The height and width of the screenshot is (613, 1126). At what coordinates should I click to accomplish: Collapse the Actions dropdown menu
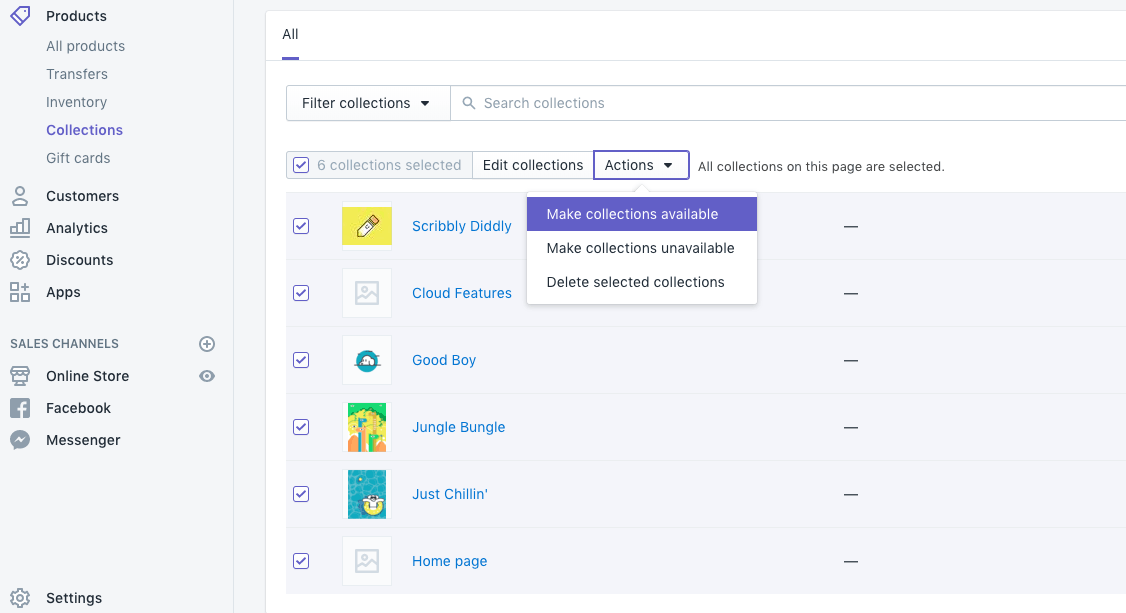(x=641, y=165)
